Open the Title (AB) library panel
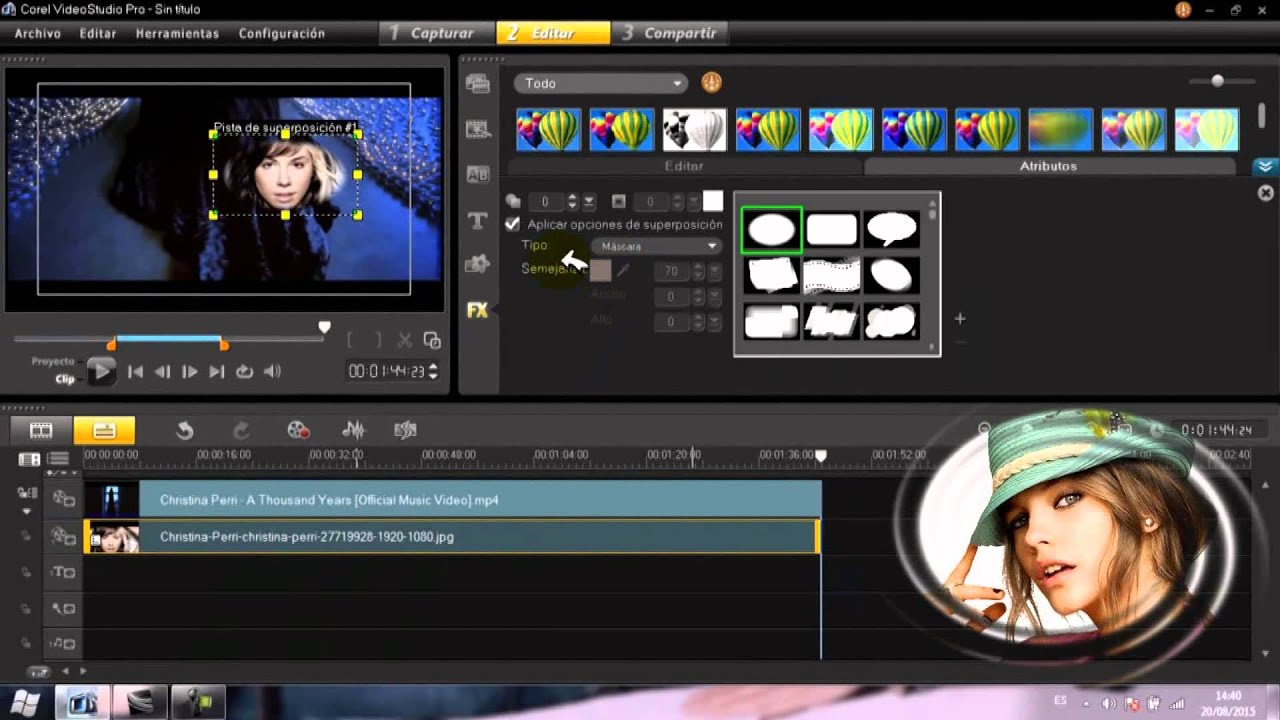Image resolution: width=1280 pixels, height=720 pixels. (477, 174)
